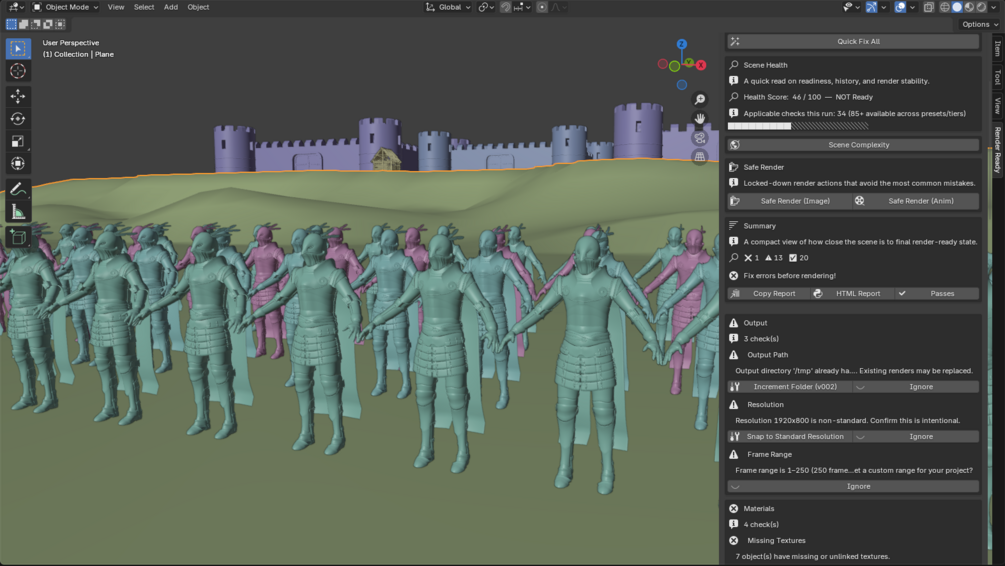Ignore the Frame Range warning

click(853, 487)
